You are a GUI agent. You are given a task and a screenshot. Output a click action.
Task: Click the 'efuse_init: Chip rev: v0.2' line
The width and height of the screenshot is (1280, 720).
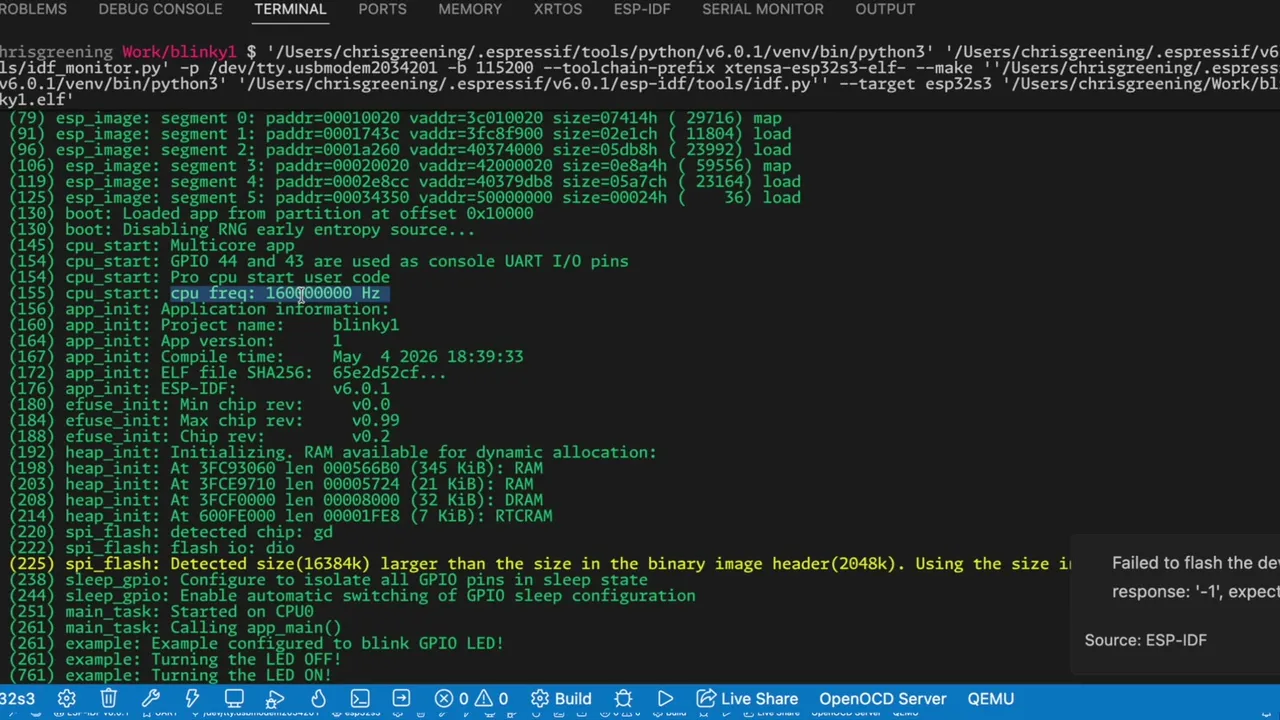click(x=200, y=437)
